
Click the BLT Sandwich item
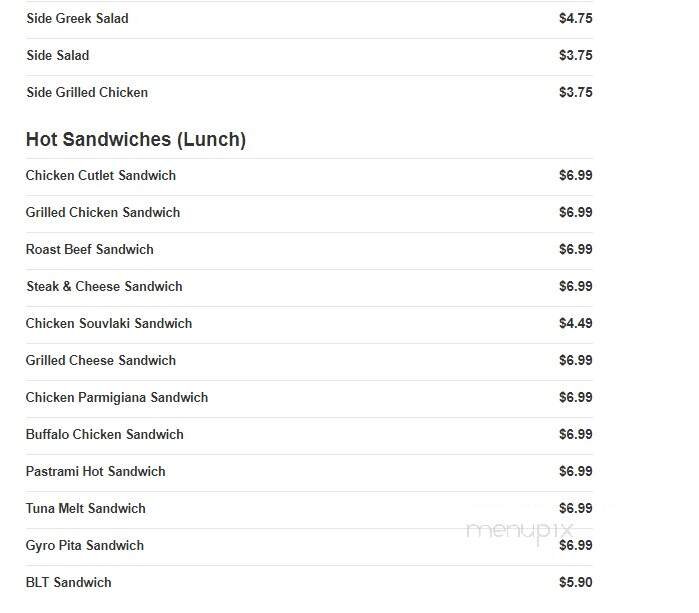(69, 582)
